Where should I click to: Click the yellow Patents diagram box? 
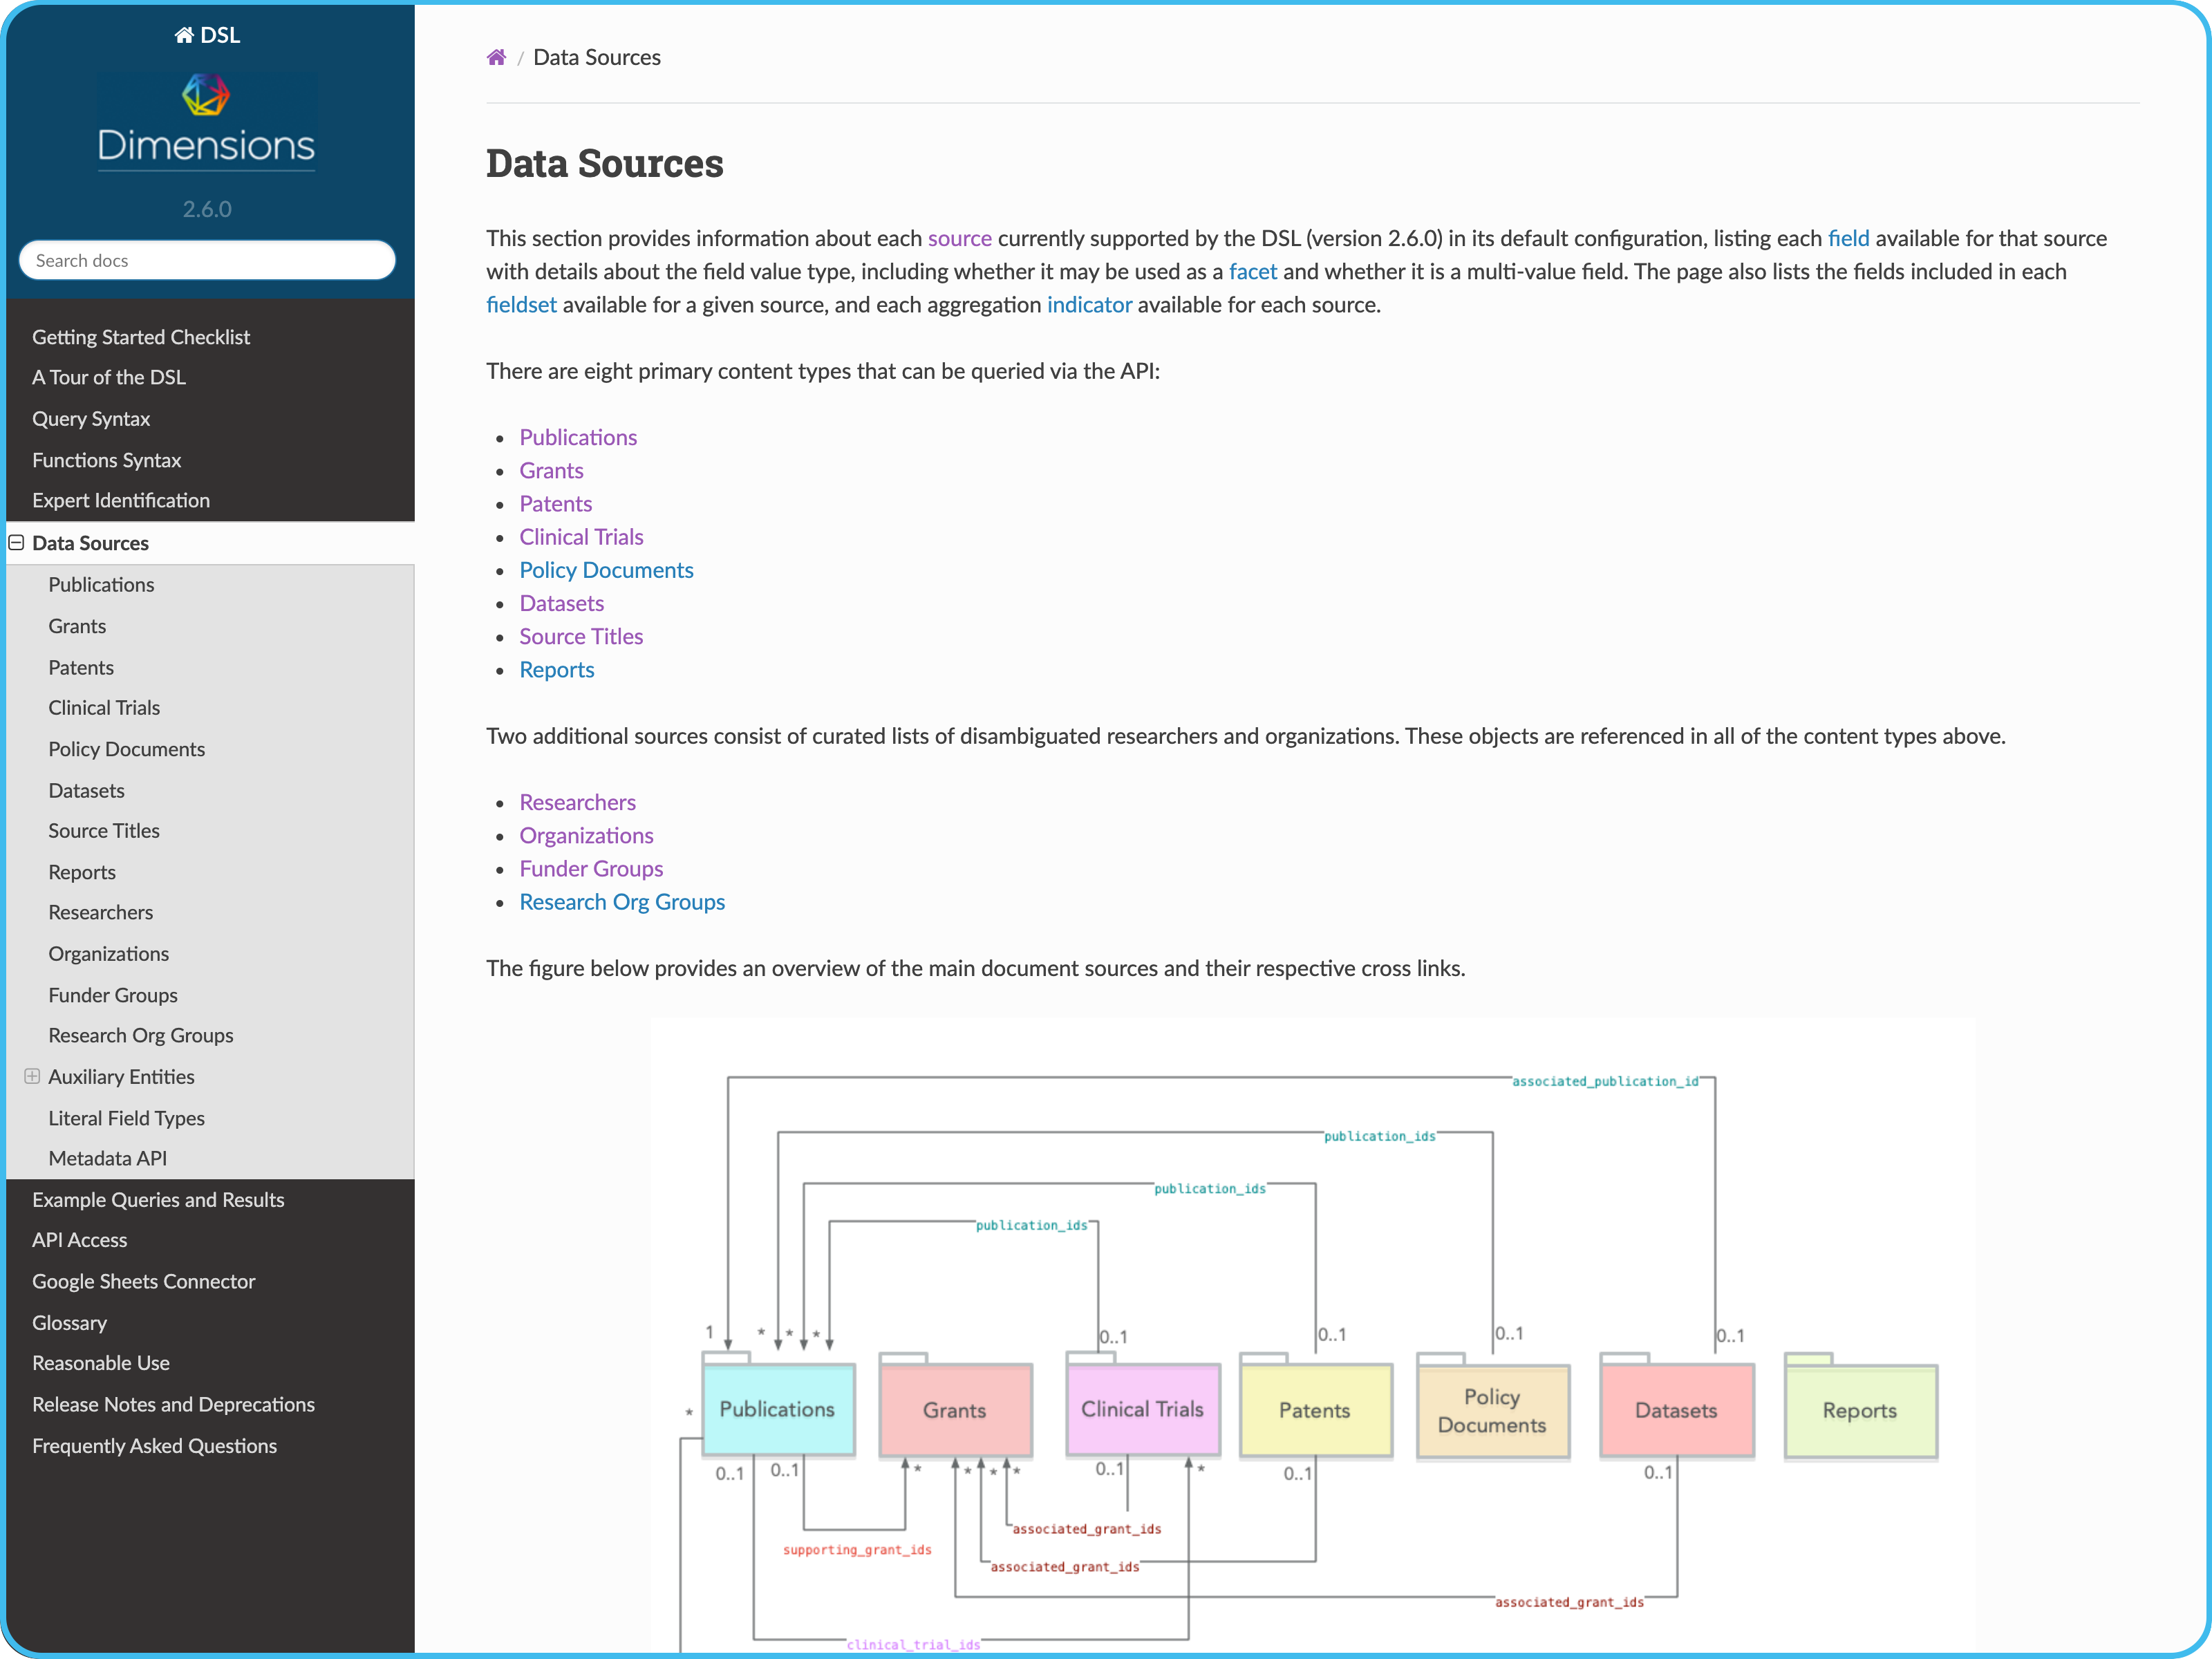1314,1411
